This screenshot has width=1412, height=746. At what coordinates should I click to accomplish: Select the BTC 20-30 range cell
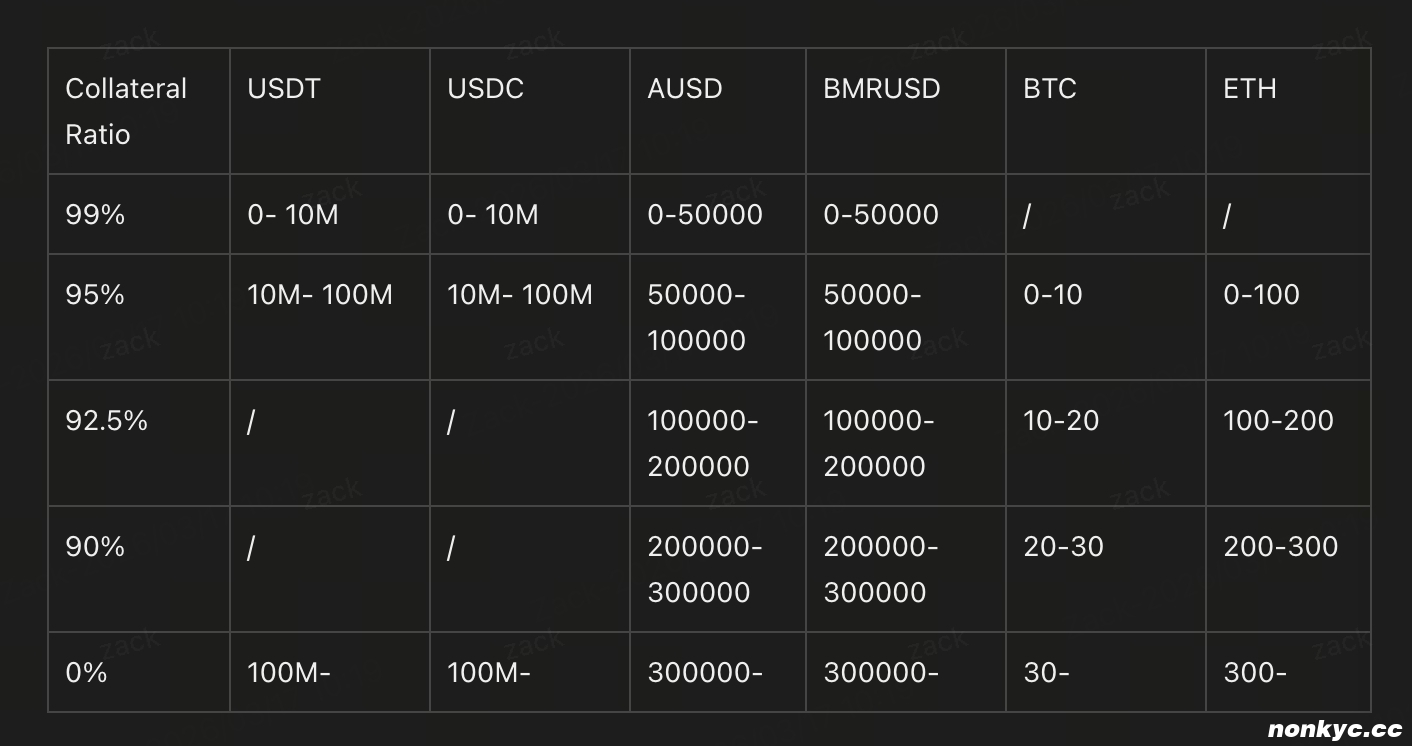coord(1063,547)
